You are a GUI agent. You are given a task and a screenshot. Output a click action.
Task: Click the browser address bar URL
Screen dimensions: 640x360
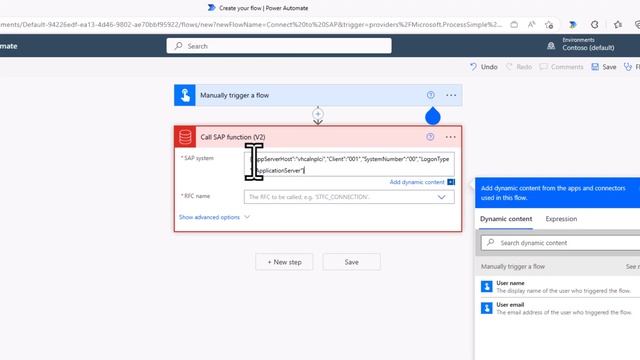point(251,24)
